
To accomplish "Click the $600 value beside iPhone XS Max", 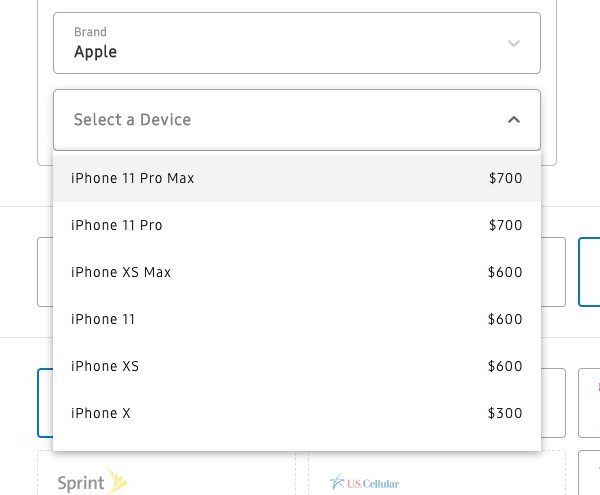I will pyautogui.click(x=505, y=273).
